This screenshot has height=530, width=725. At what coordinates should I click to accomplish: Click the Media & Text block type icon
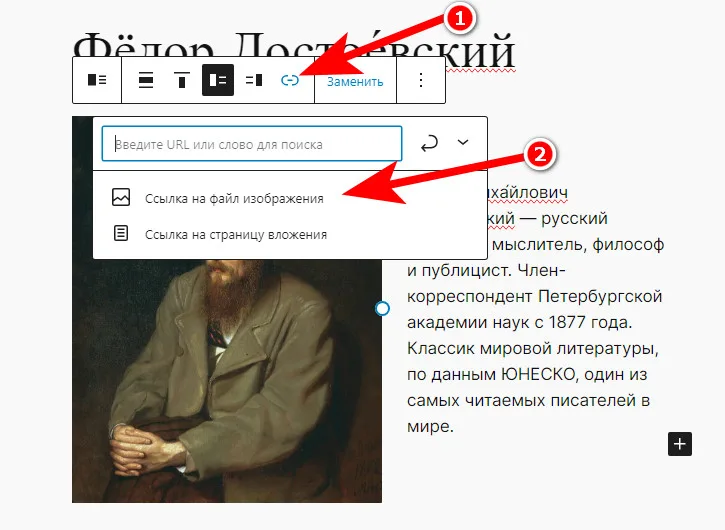pyautogui.click(x=97, y=80)
